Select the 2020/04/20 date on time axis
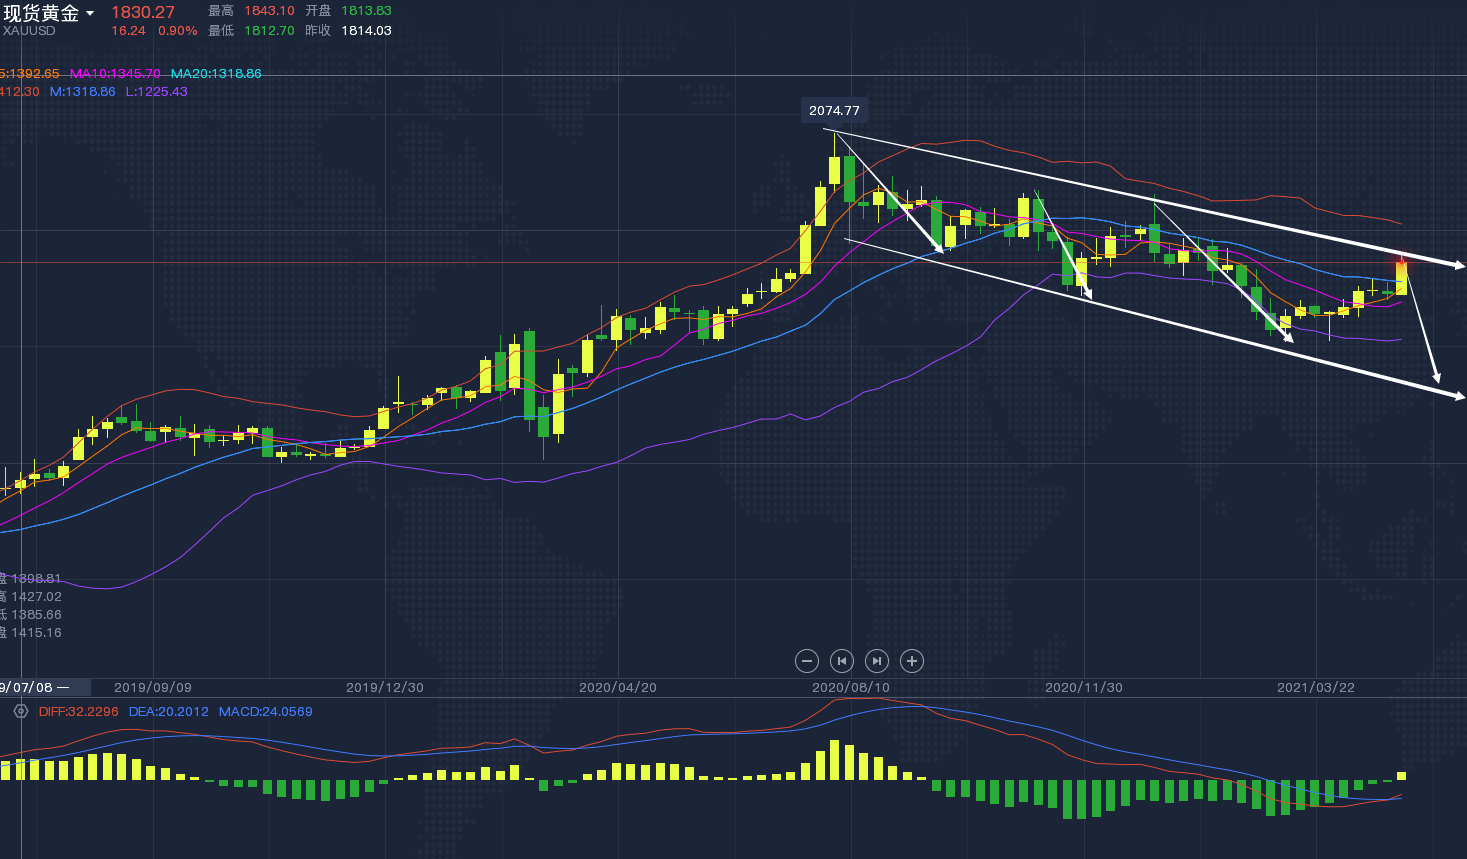Image resolution: width=1467 pixels, height=859 pixels. pyautogui.click(x=618, y=688)
